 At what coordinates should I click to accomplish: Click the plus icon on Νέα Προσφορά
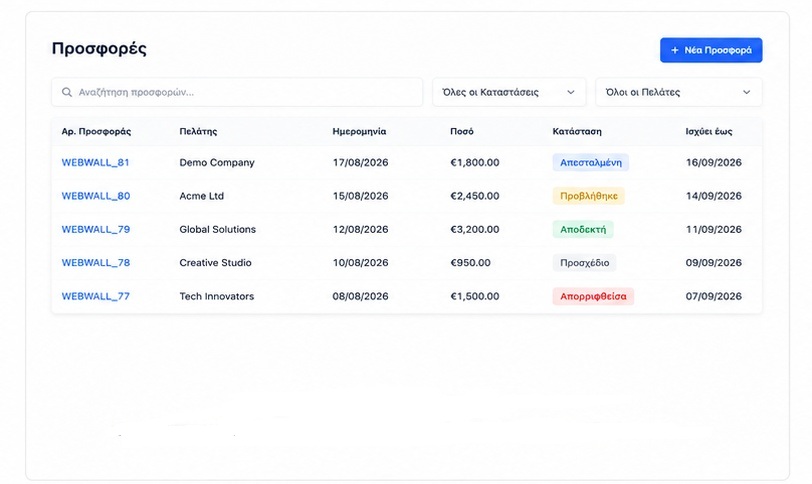(674, 50)
